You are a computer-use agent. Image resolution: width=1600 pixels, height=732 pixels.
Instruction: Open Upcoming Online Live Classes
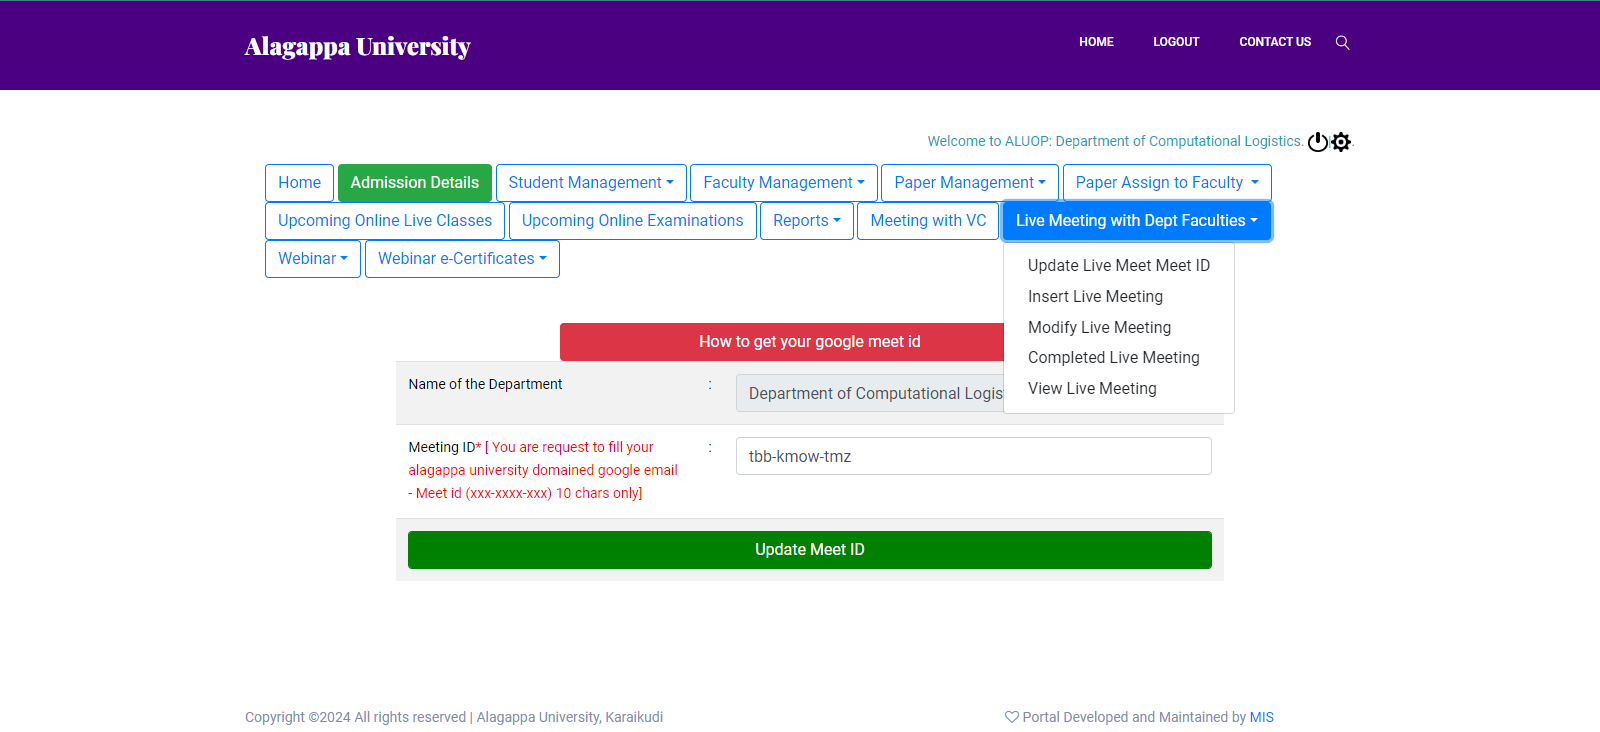pos(385,221)
